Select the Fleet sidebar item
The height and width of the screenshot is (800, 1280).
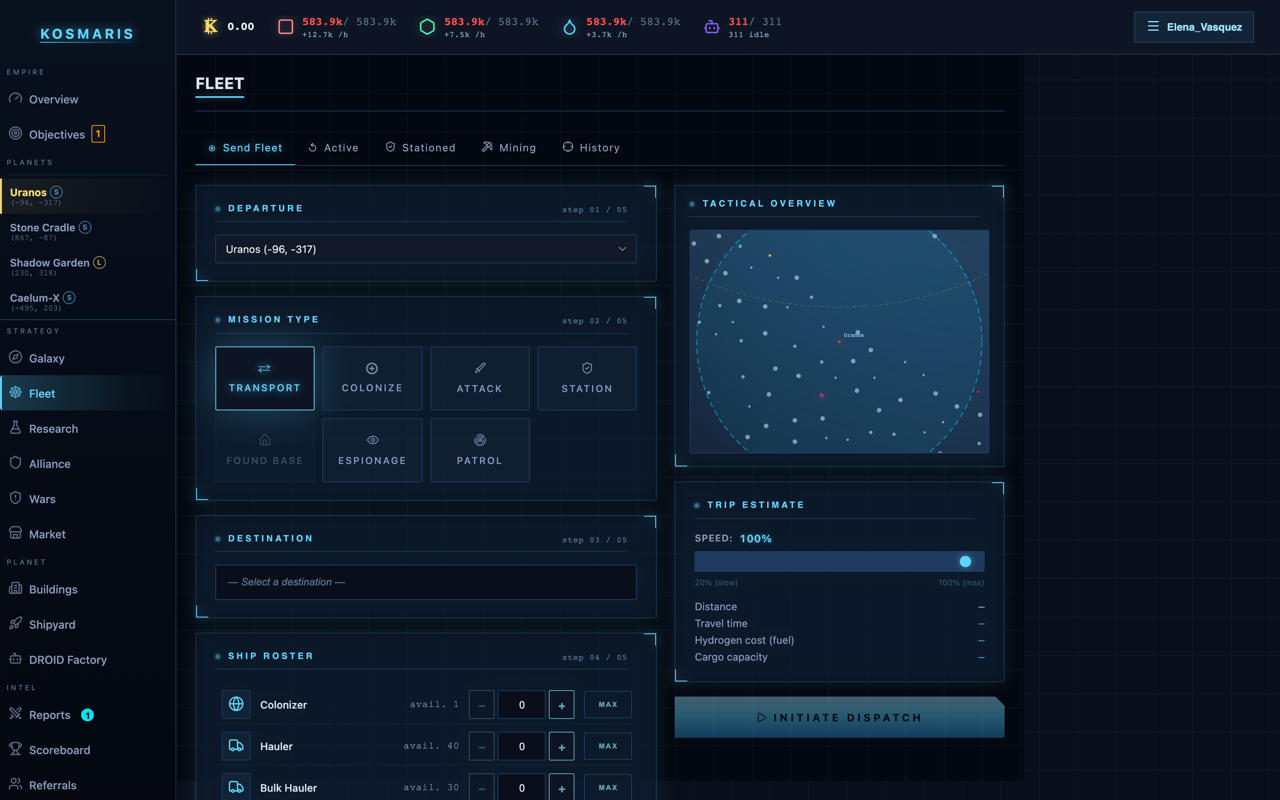click(88, 393)
